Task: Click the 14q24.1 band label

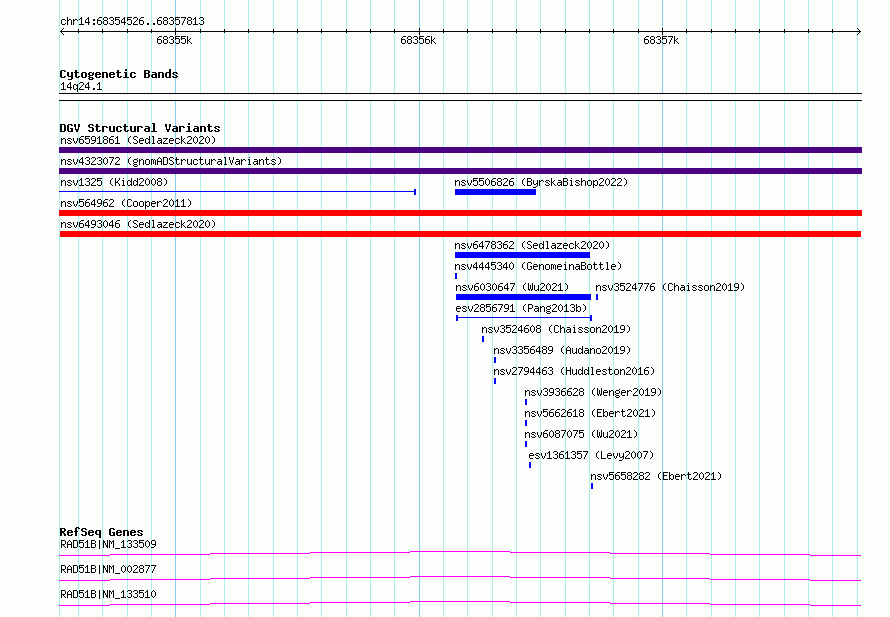Action: coord(81,86)
